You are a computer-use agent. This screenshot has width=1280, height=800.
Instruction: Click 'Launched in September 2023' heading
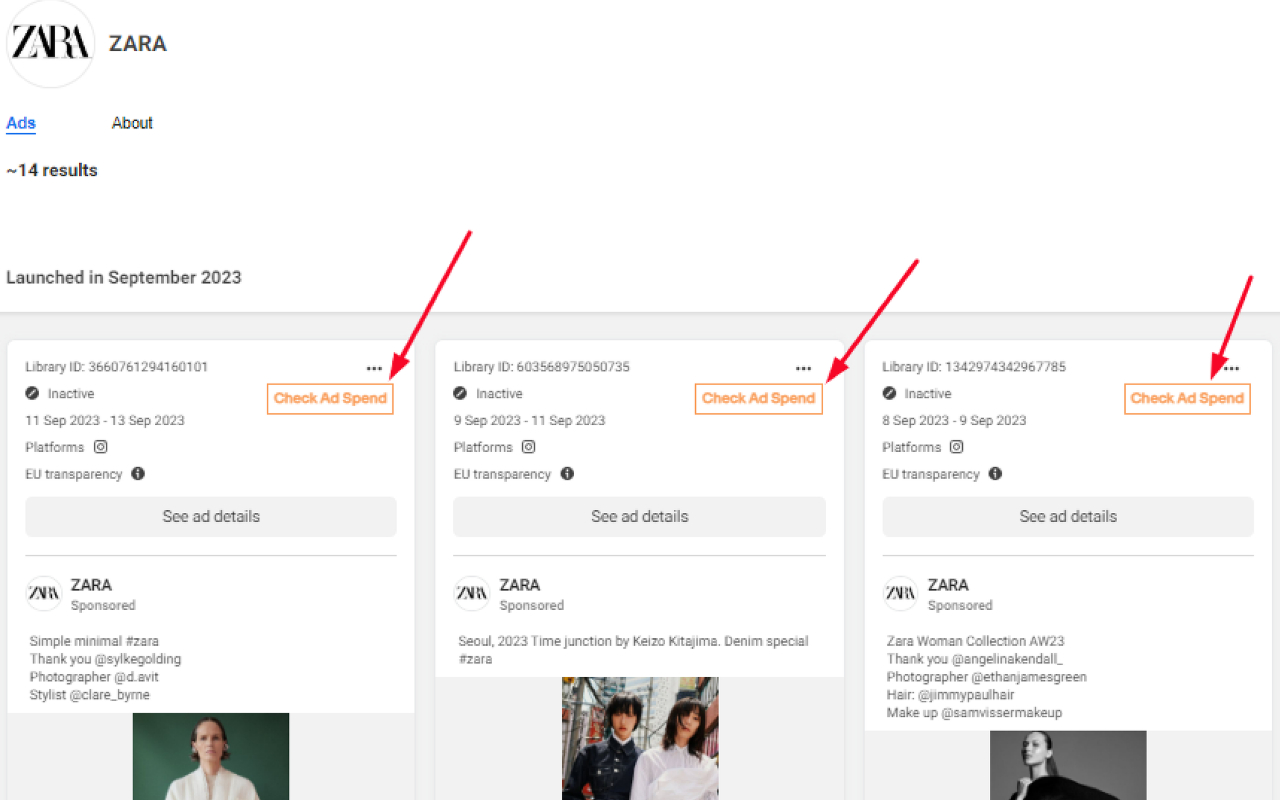click(124, 277)
